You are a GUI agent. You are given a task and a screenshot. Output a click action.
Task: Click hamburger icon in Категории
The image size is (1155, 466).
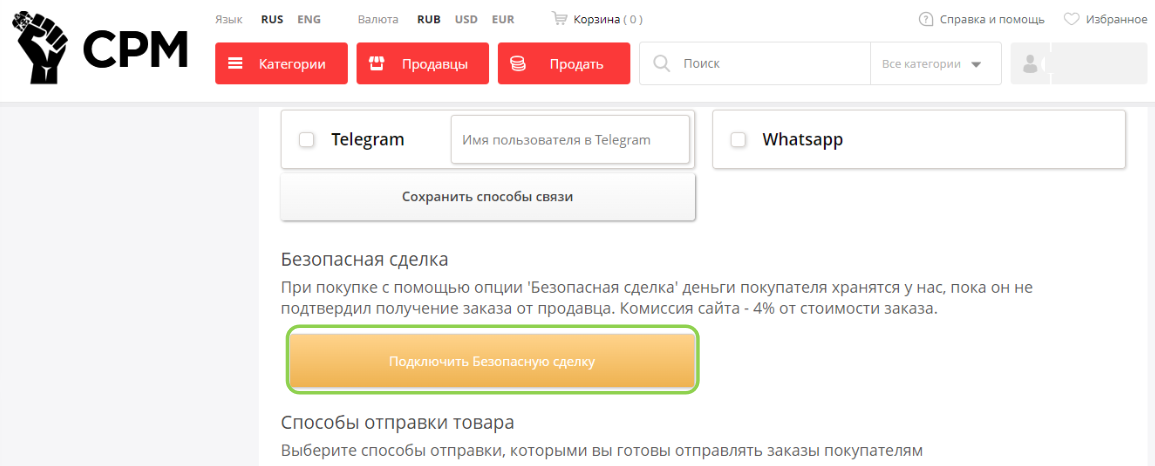tap(236, 63)
